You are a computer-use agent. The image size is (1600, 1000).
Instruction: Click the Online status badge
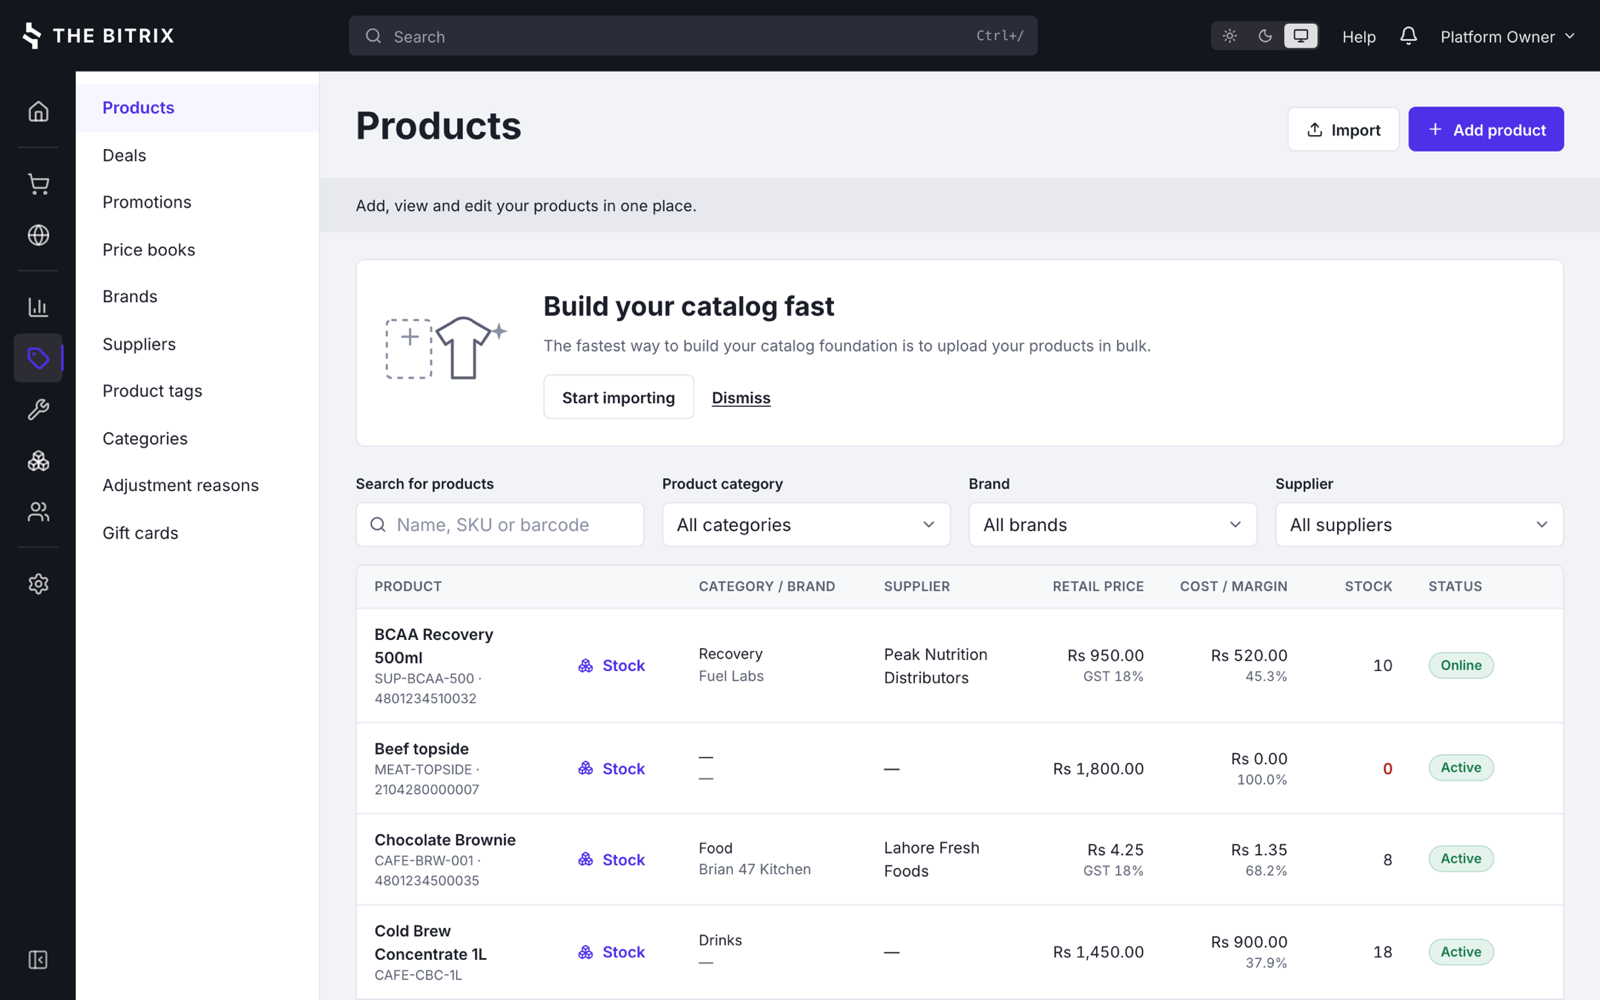pyautogui.click(x=1461, y=666)
